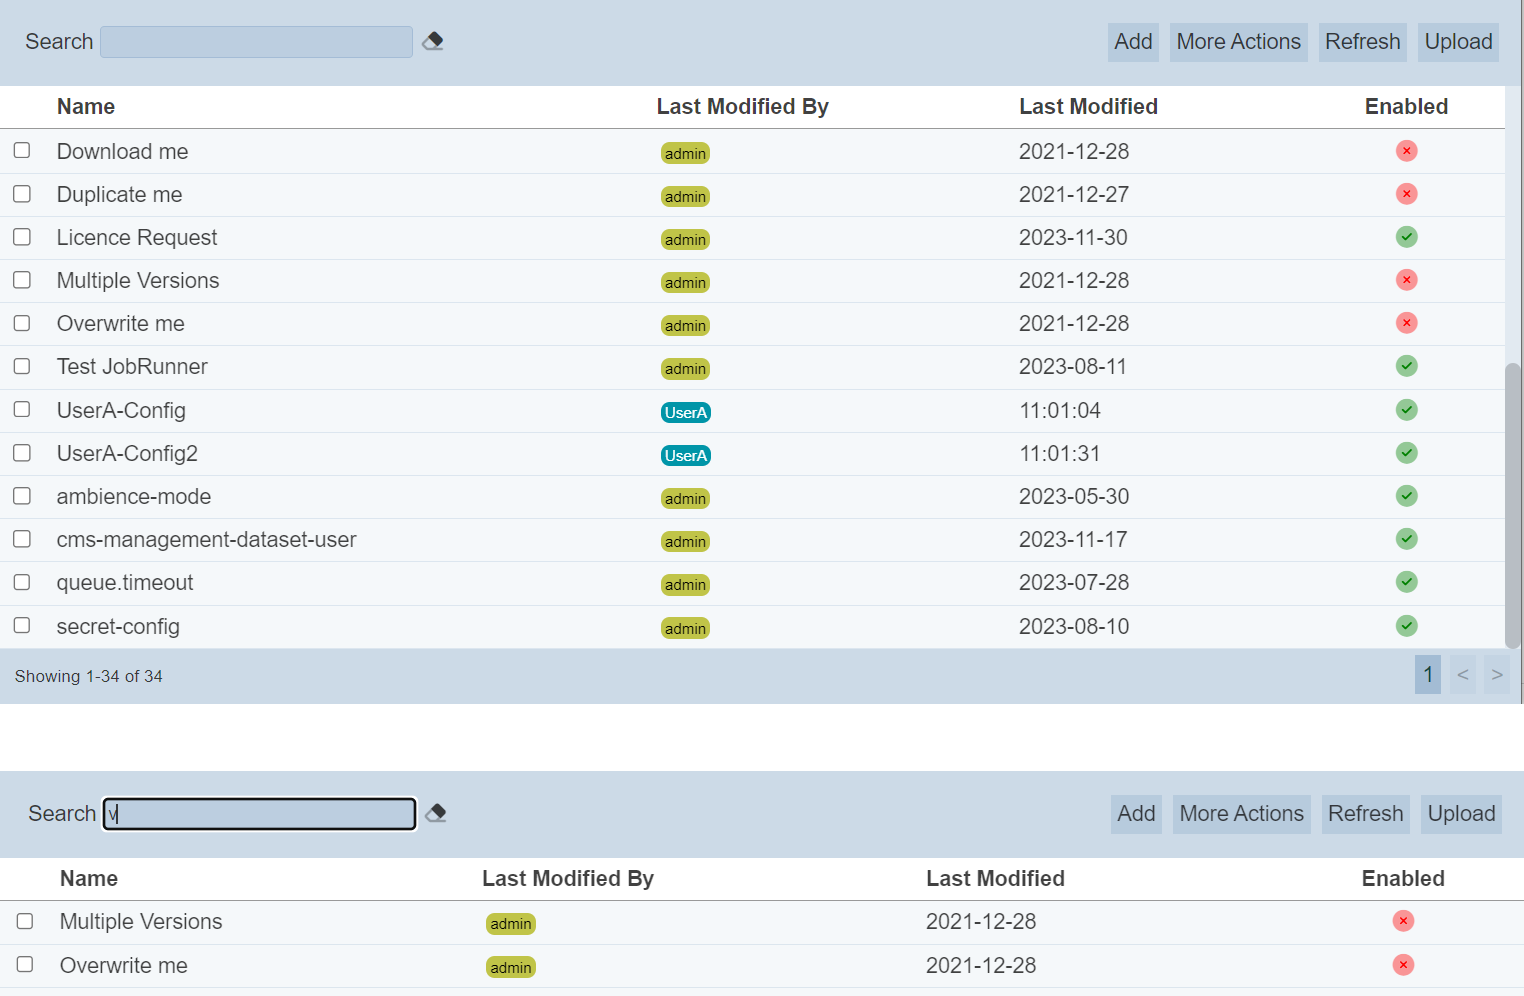Click the red disabled icon for Download me
Screen dimensions: 1524x996
coord(1406,151)
